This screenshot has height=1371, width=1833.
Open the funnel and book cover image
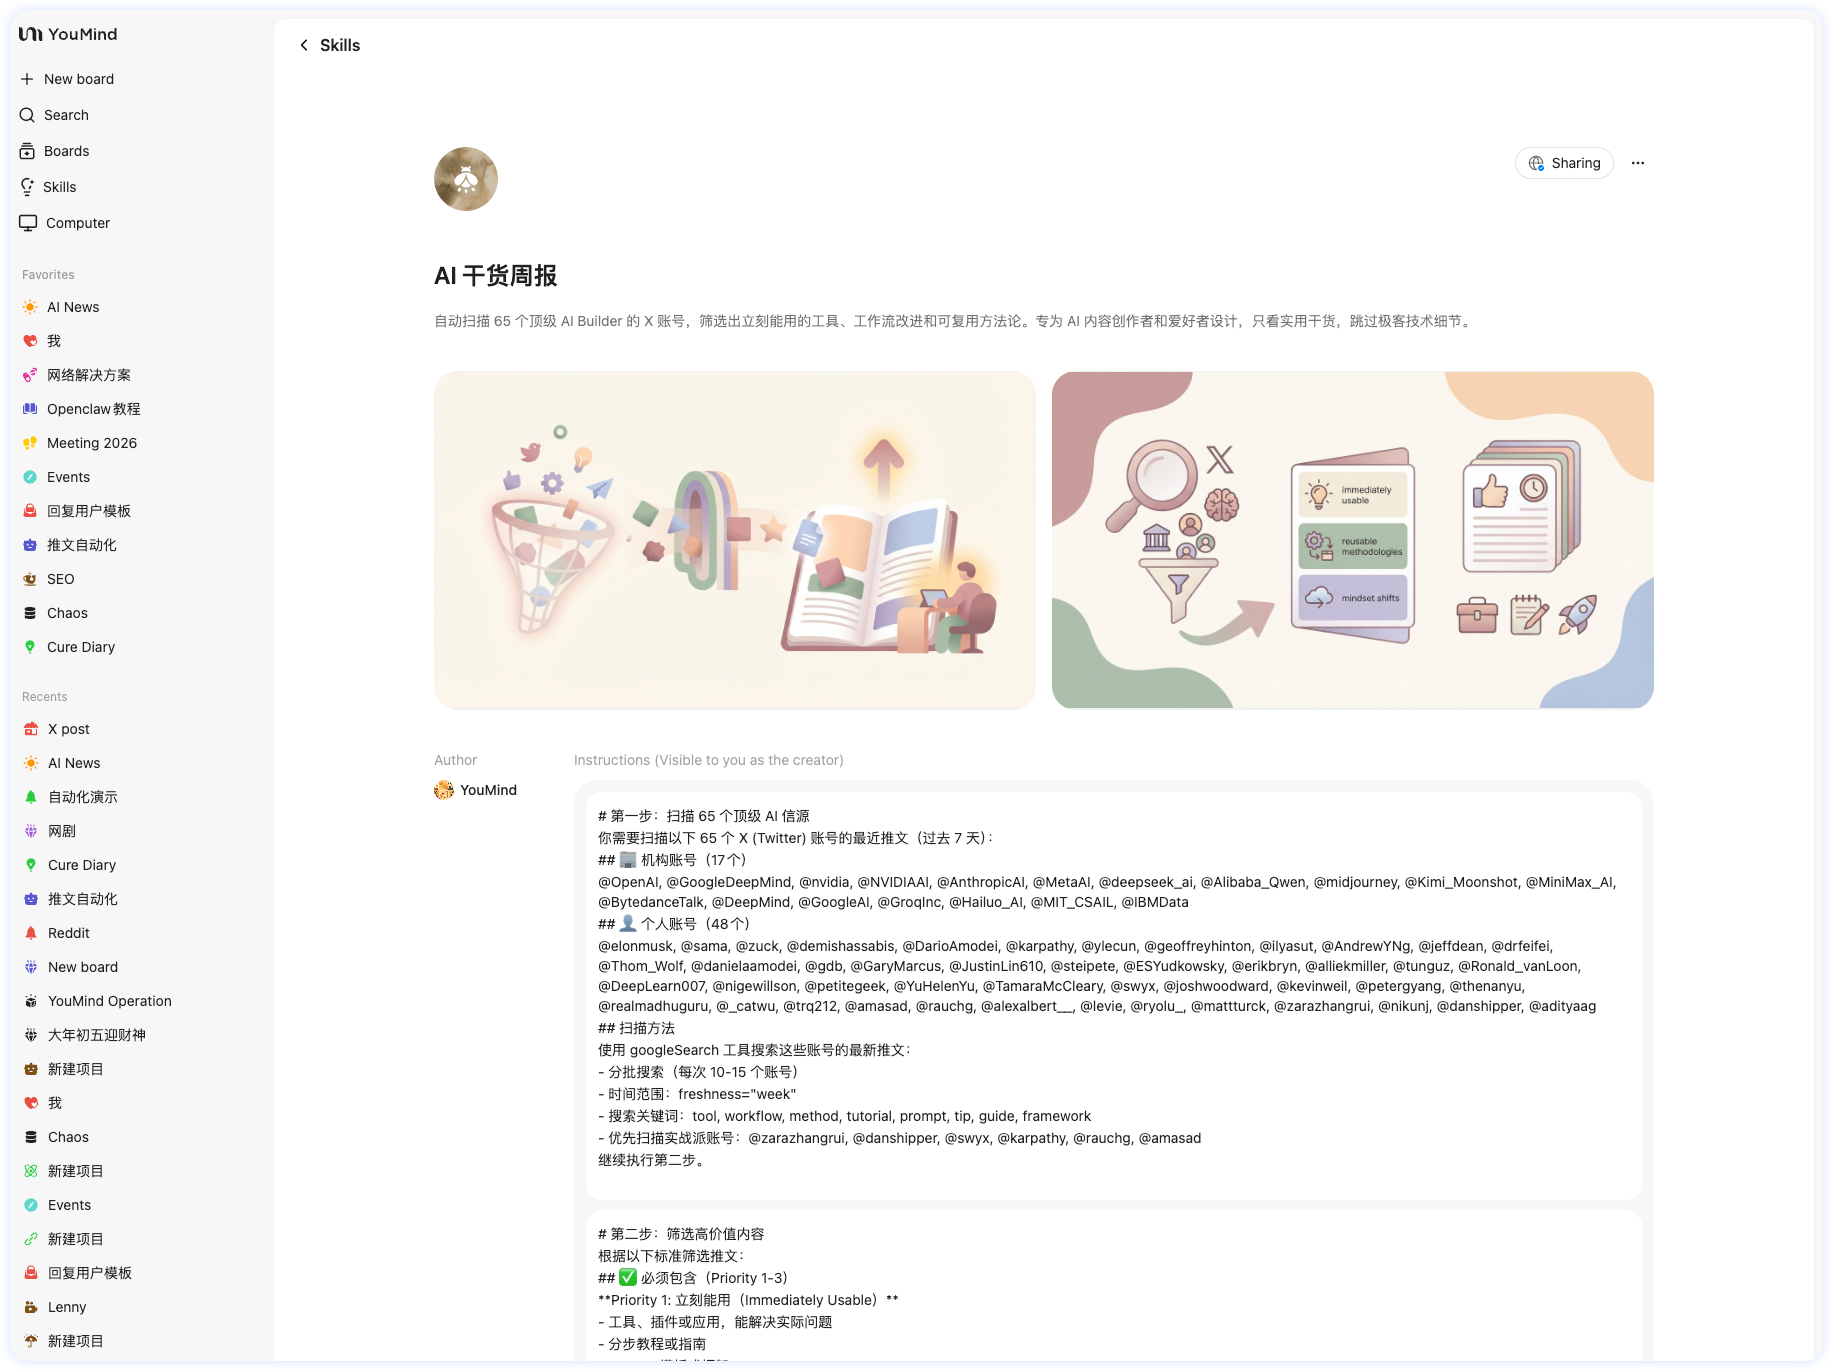(x=735, y=540)
